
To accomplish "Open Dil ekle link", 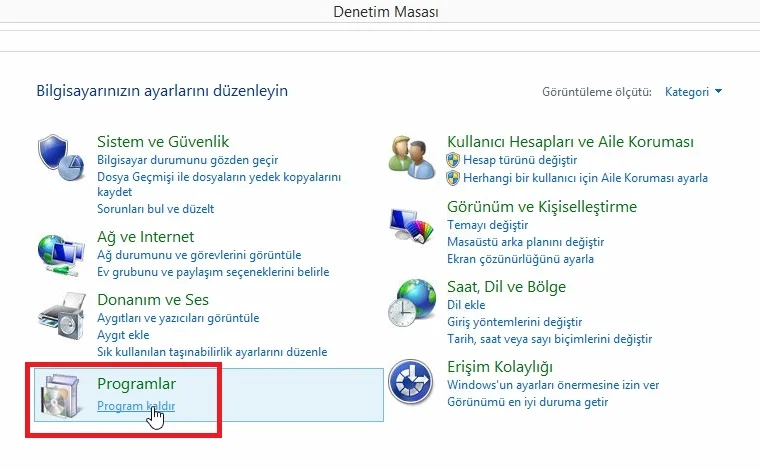I will click(x=466, y=305).
